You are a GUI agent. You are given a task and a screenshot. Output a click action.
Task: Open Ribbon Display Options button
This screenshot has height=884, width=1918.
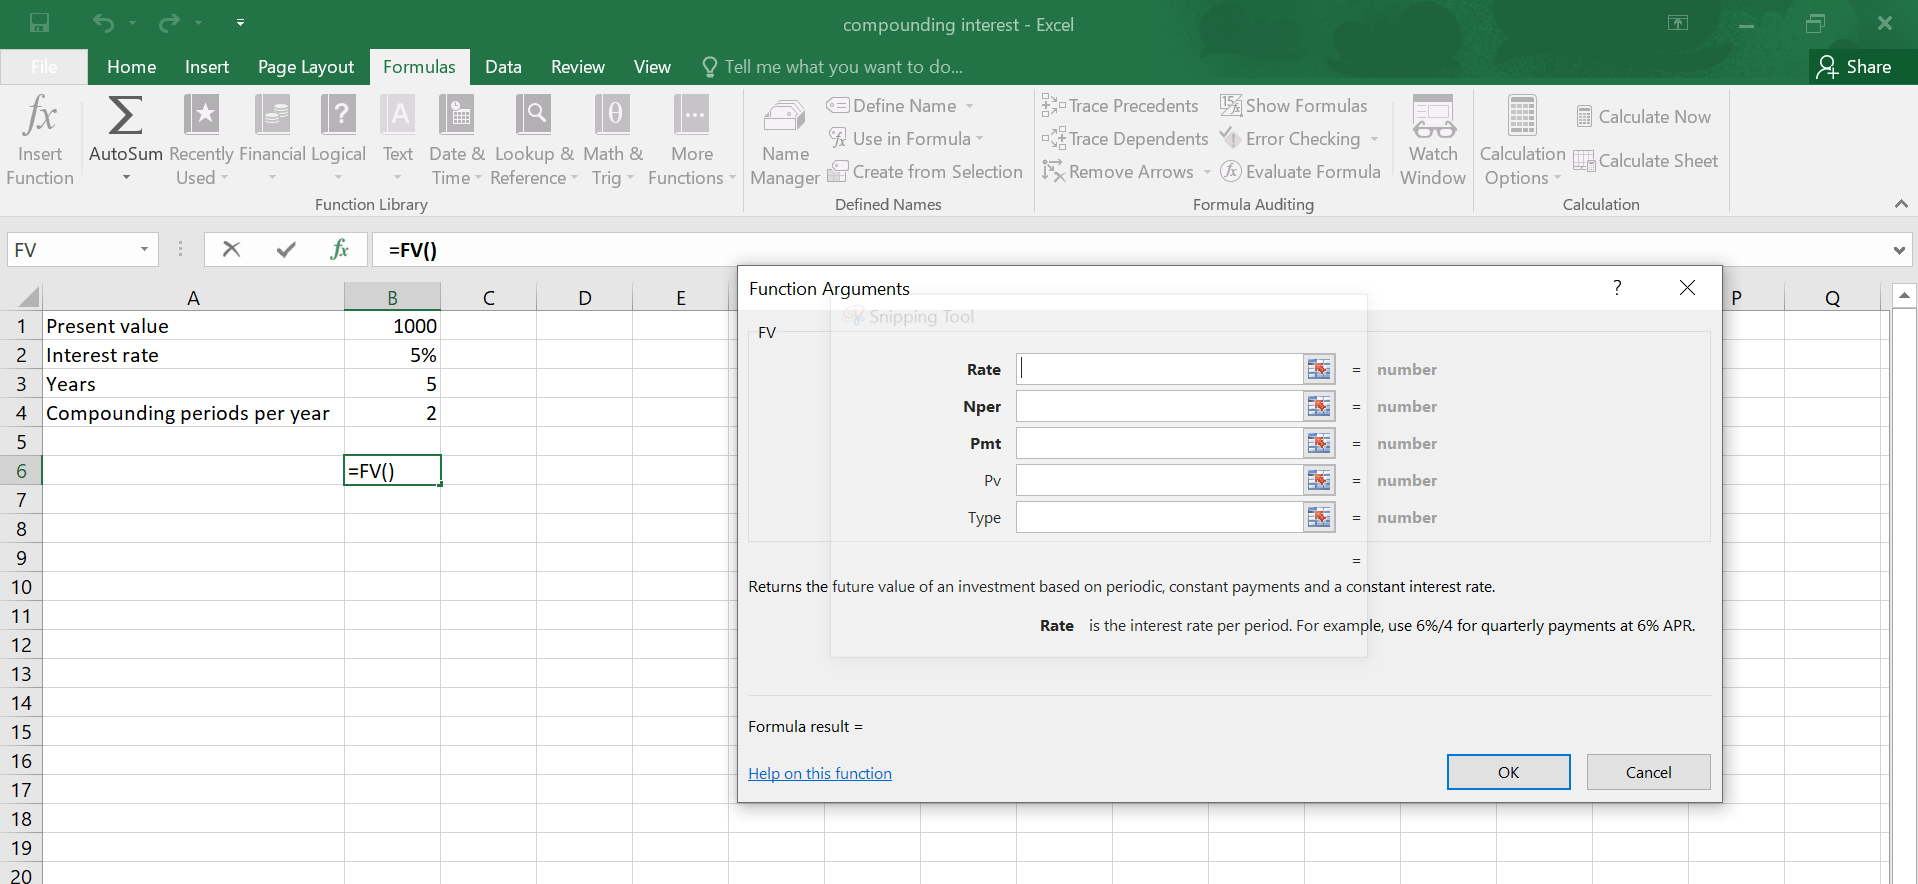tap(1678, 23)
